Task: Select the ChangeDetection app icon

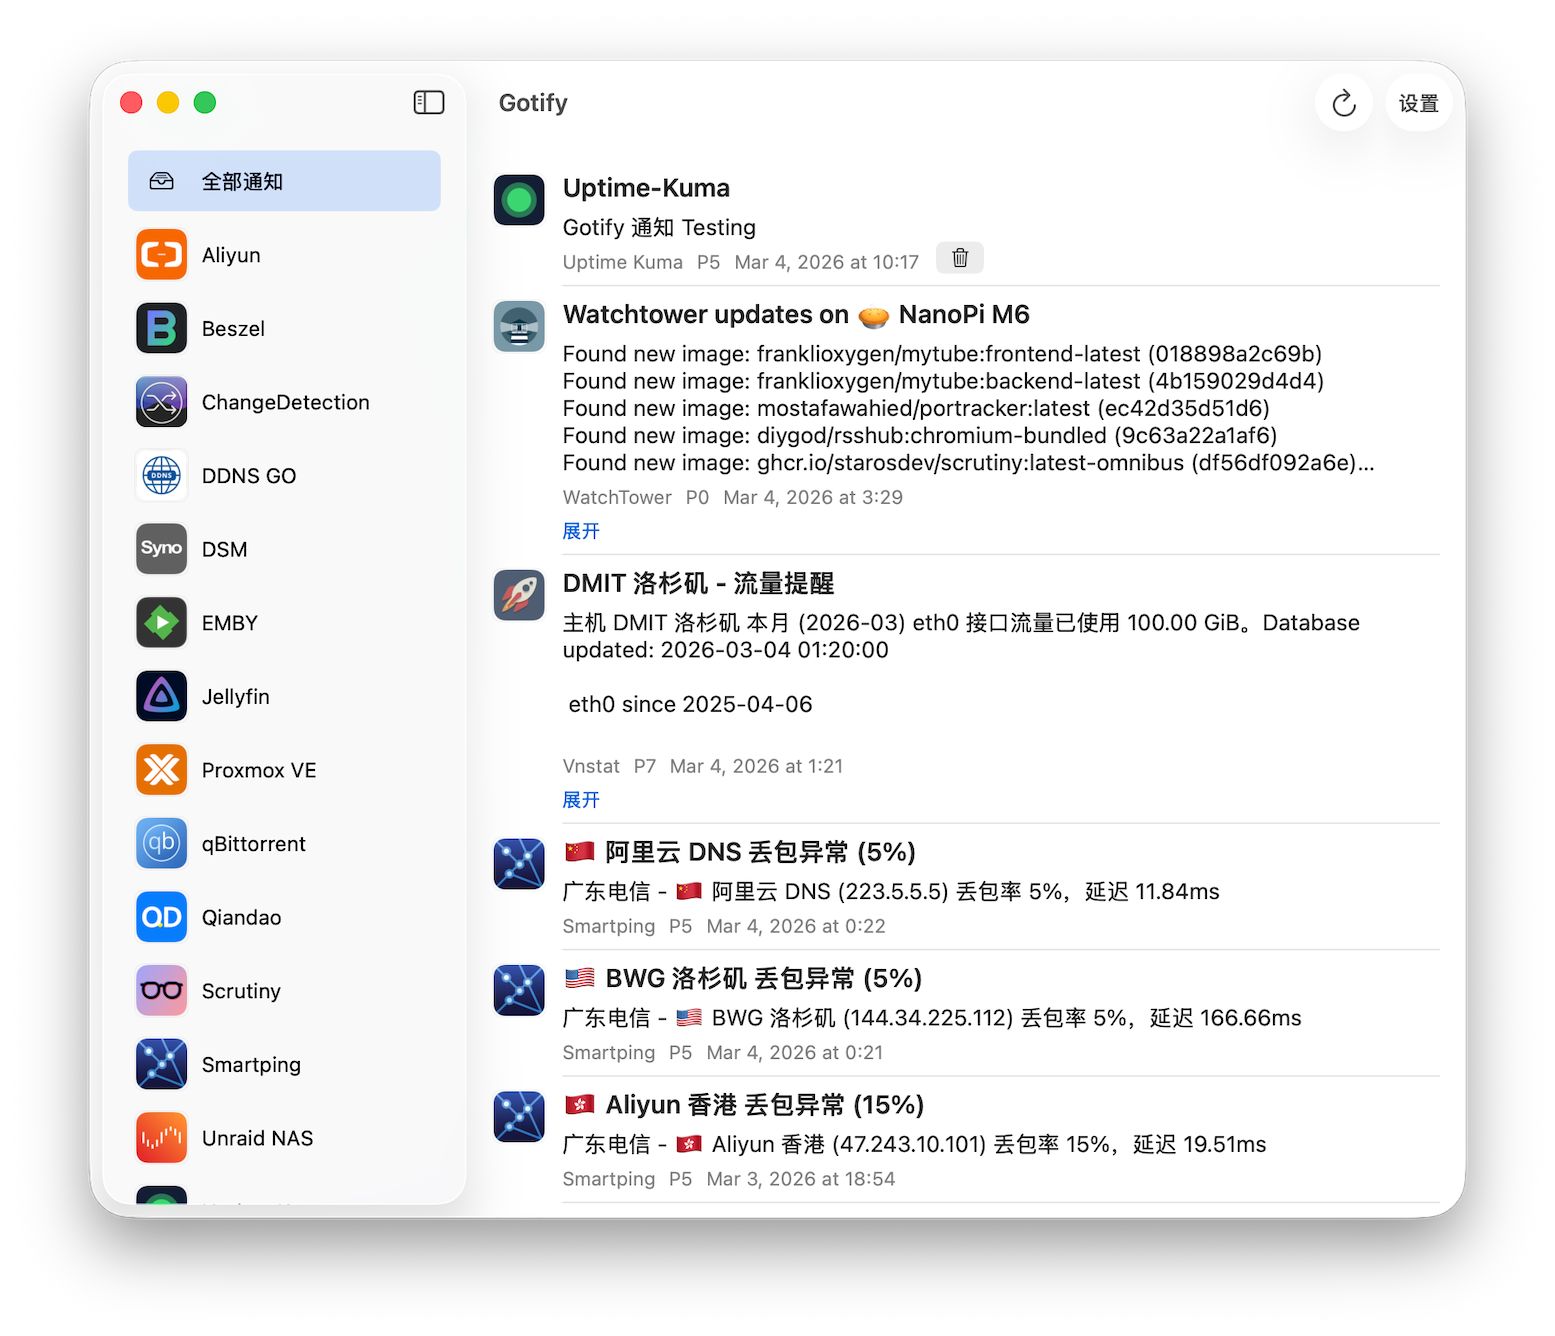Action: tap(161, 402)
